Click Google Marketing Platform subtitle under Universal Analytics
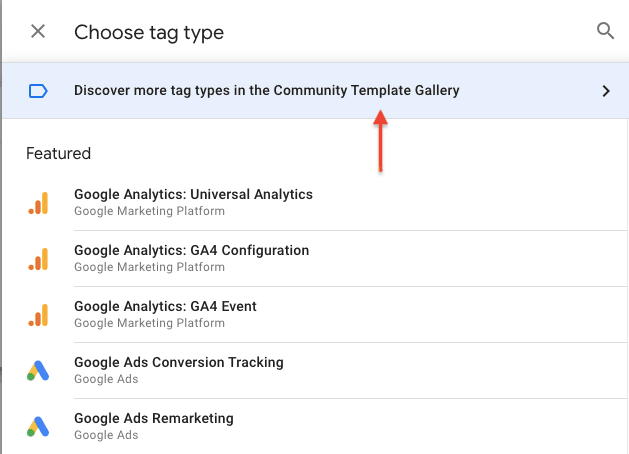This screenshot has width=629, height=454. pos(150,211)
